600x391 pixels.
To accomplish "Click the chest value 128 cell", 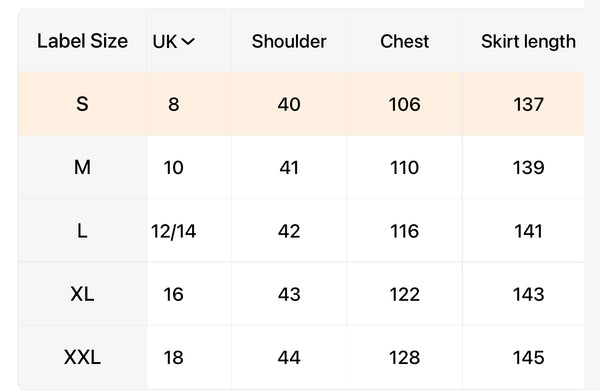I will click(404, 357).
